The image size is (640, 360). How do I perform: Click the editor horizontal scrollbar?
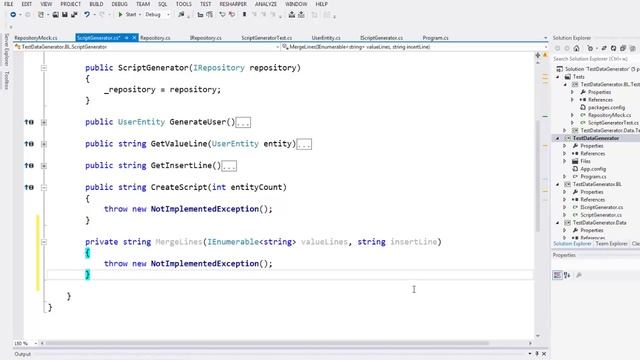[x=267, y=343]
